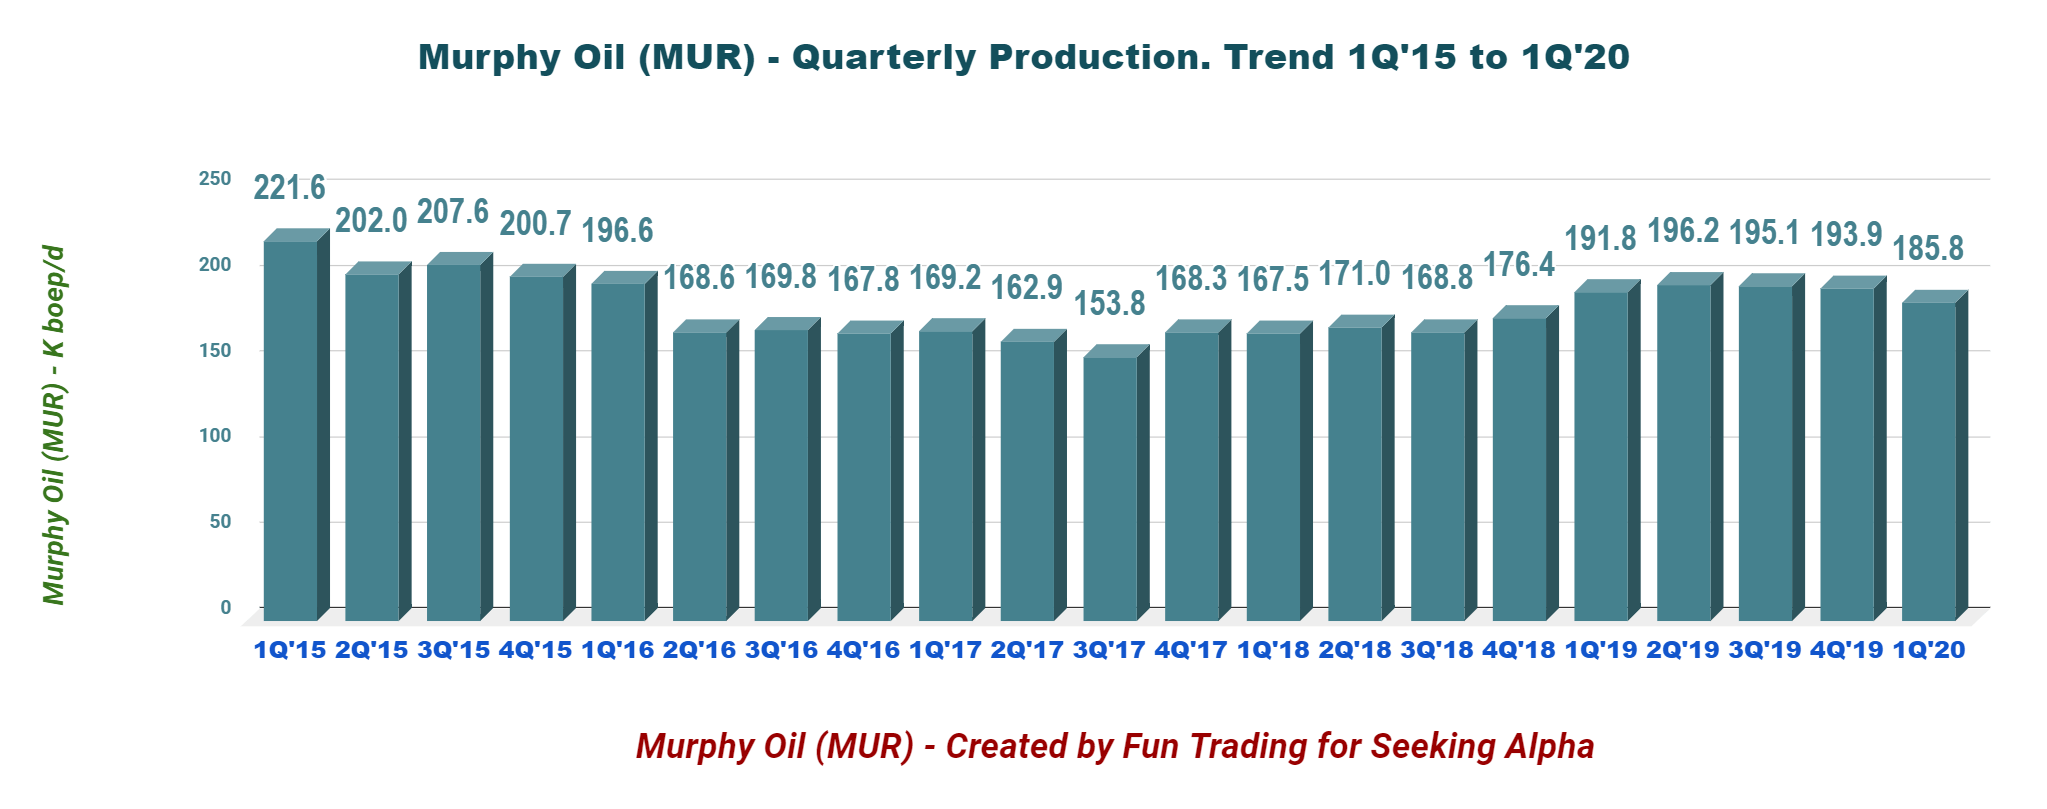
Task: Click the 4Q'16 axis label
Action: coord(864,650)
